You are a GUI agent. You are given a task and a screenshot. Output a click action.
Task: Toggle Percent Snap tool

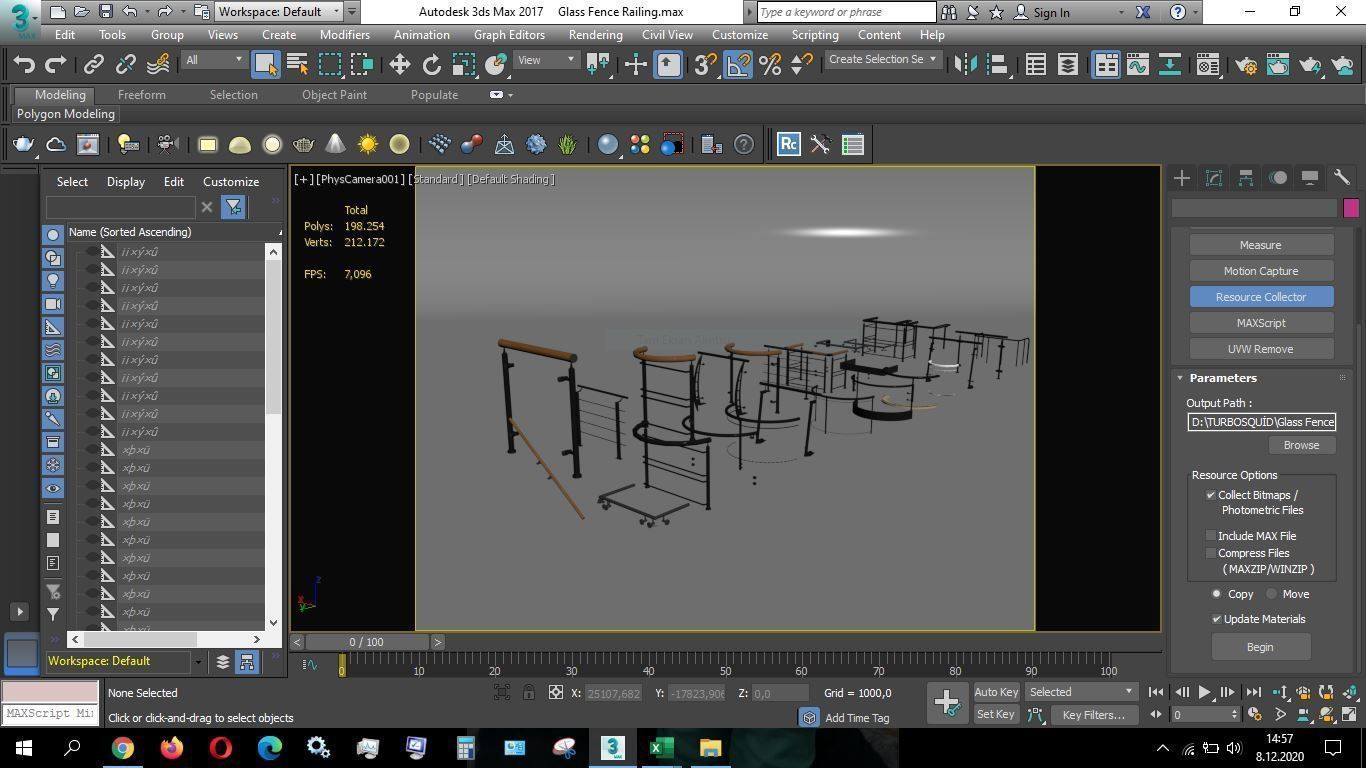tap(769, 65)
